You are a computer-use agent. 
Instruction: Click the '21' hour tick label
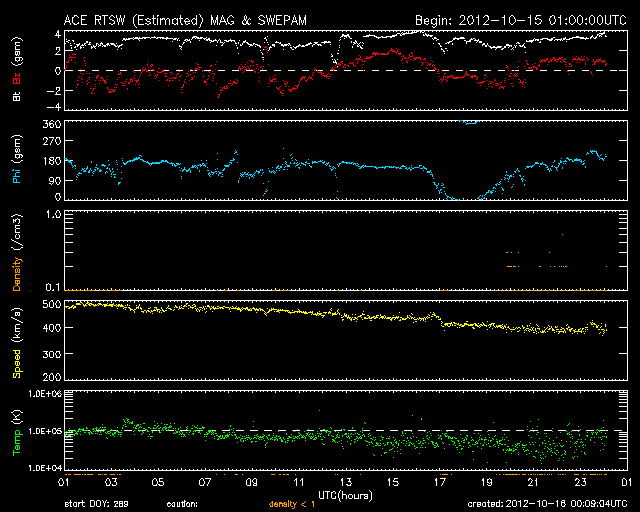[x=533, y=483]
